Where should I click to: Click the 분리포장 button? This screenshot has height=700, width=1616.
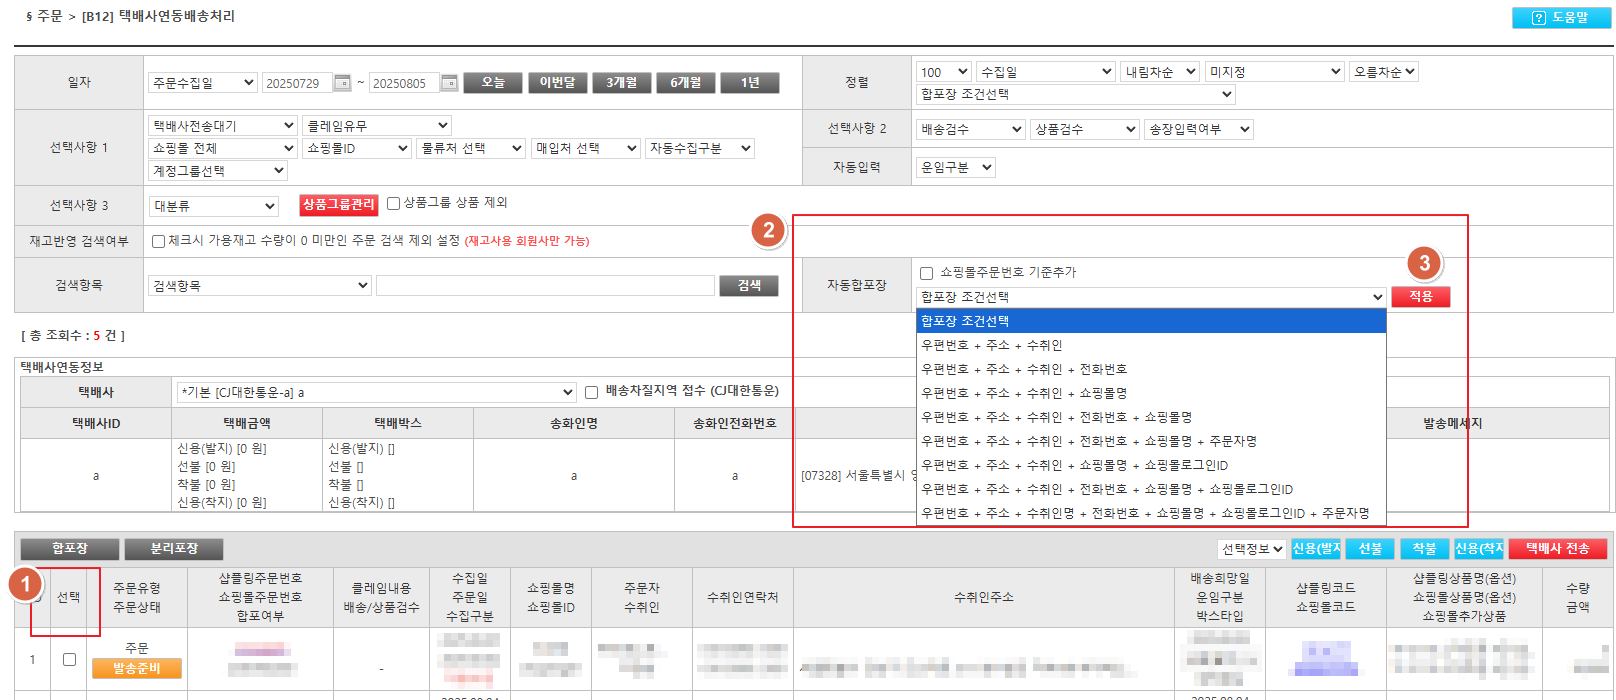(x=174, y=549)
